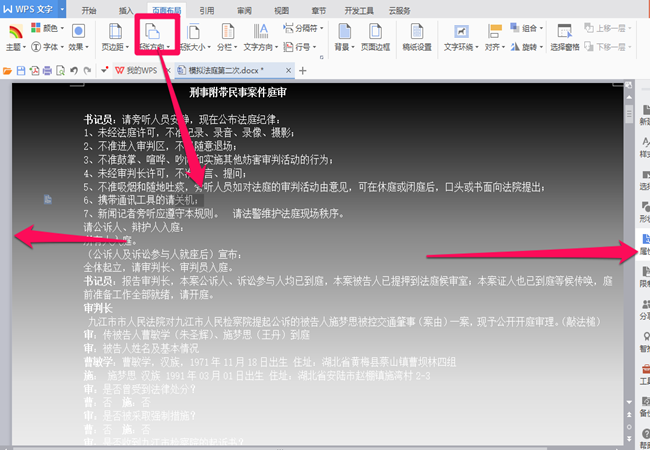Switch to the 插入 ribbon tab
Image resolution: width=650 pixels, height=450 pixels.
click(126, 10)
